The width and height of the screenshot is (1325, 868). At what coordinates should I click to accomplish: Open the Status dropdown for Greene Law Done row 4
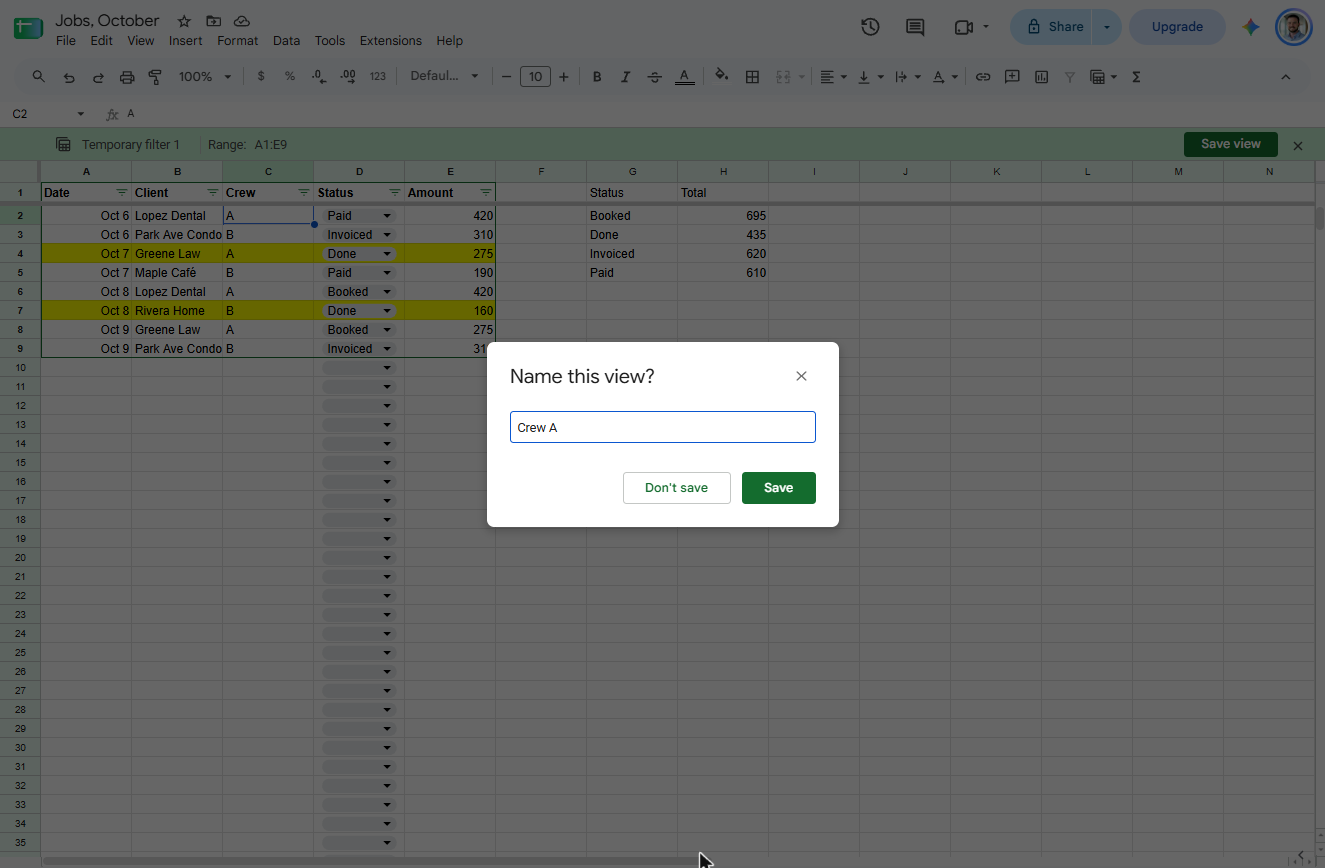point(387,254)
